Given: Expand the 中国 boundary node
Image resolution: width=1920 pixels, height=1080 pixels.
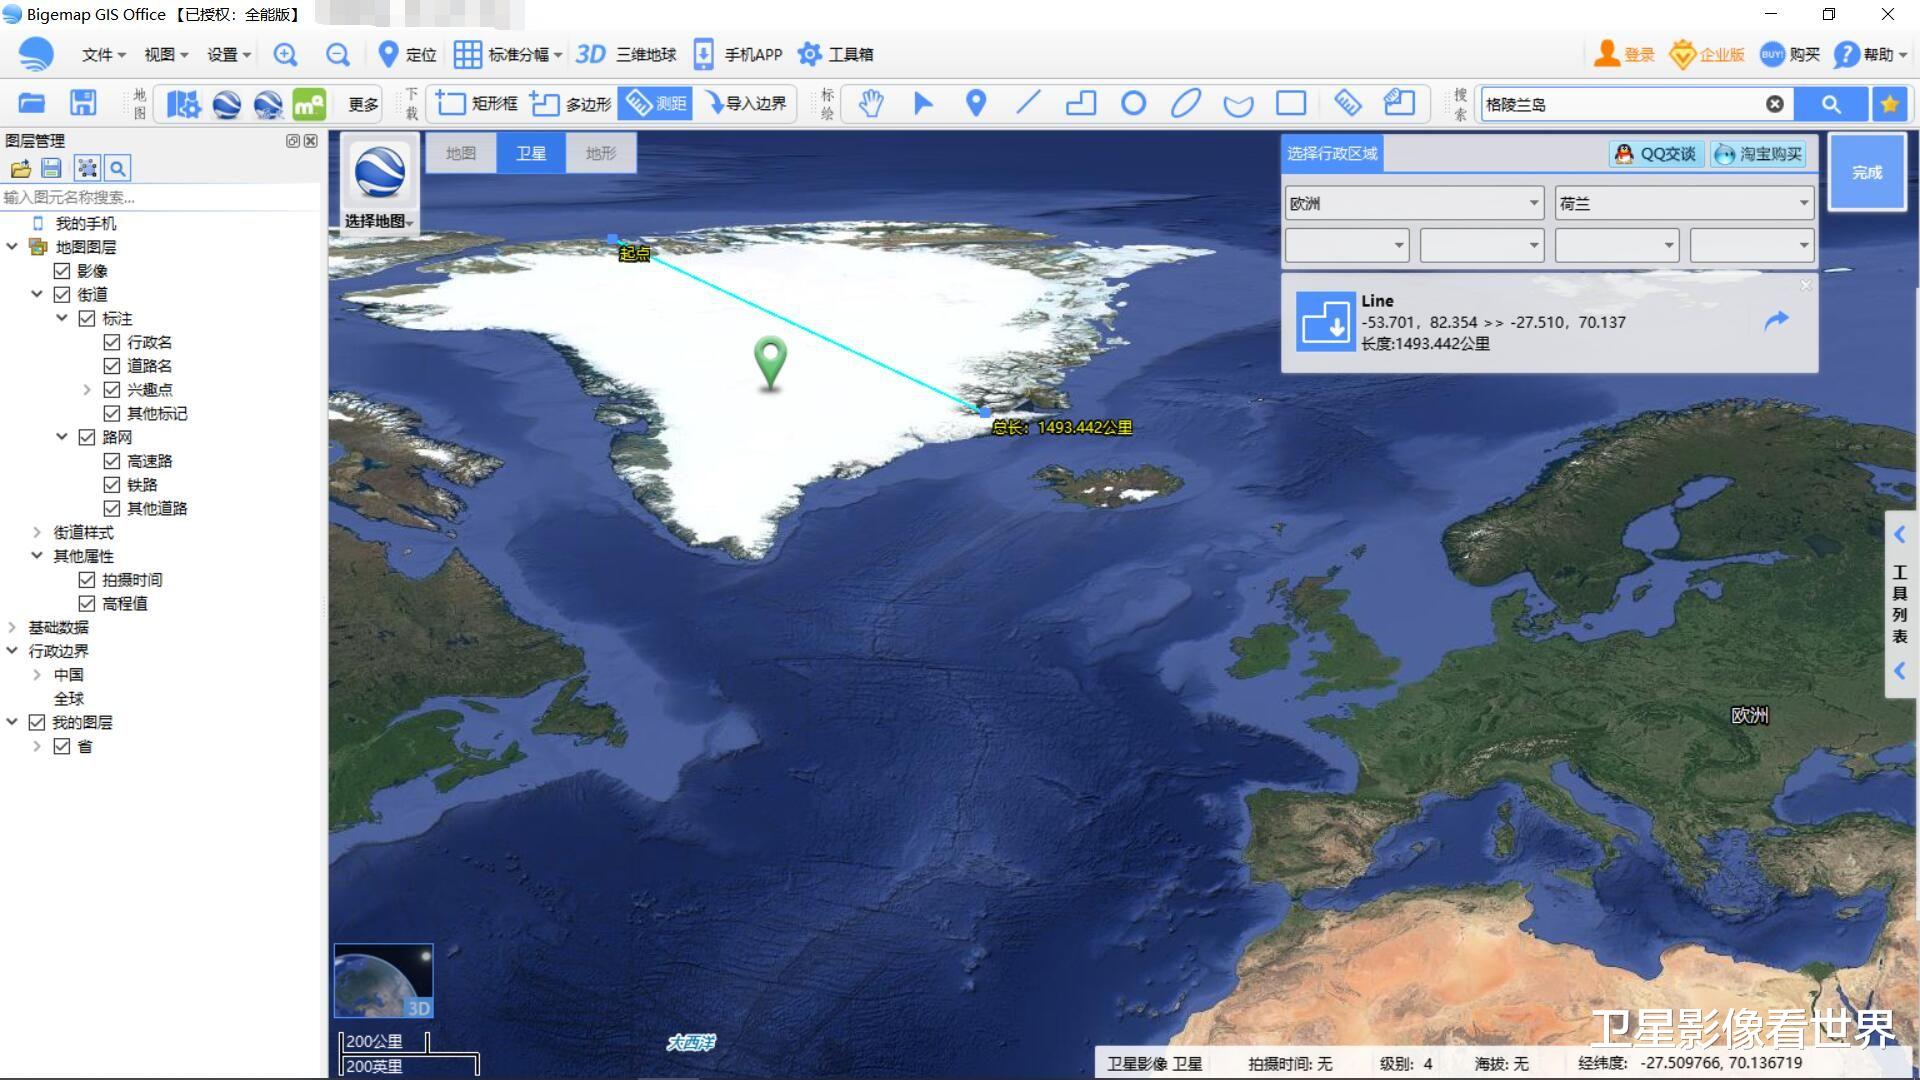Looking at the screenshot, I should click(x=37, y=675).
